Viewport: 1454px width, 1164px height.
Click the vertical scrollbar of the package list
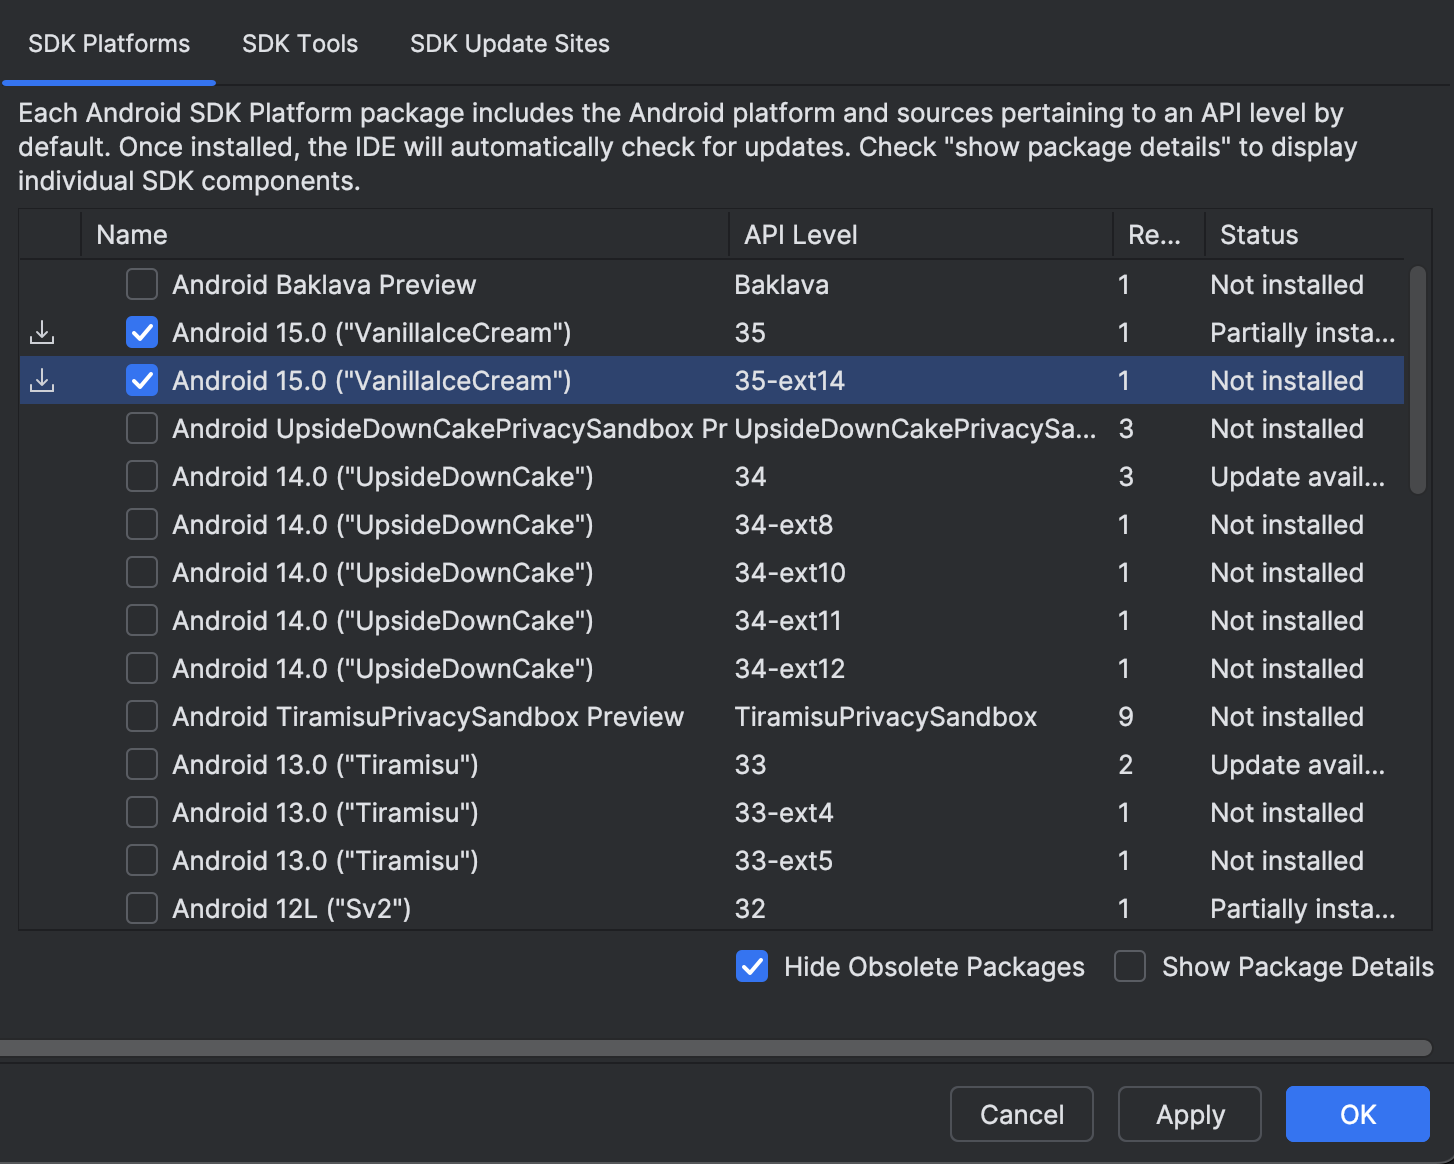click(x=1419, y=380)
